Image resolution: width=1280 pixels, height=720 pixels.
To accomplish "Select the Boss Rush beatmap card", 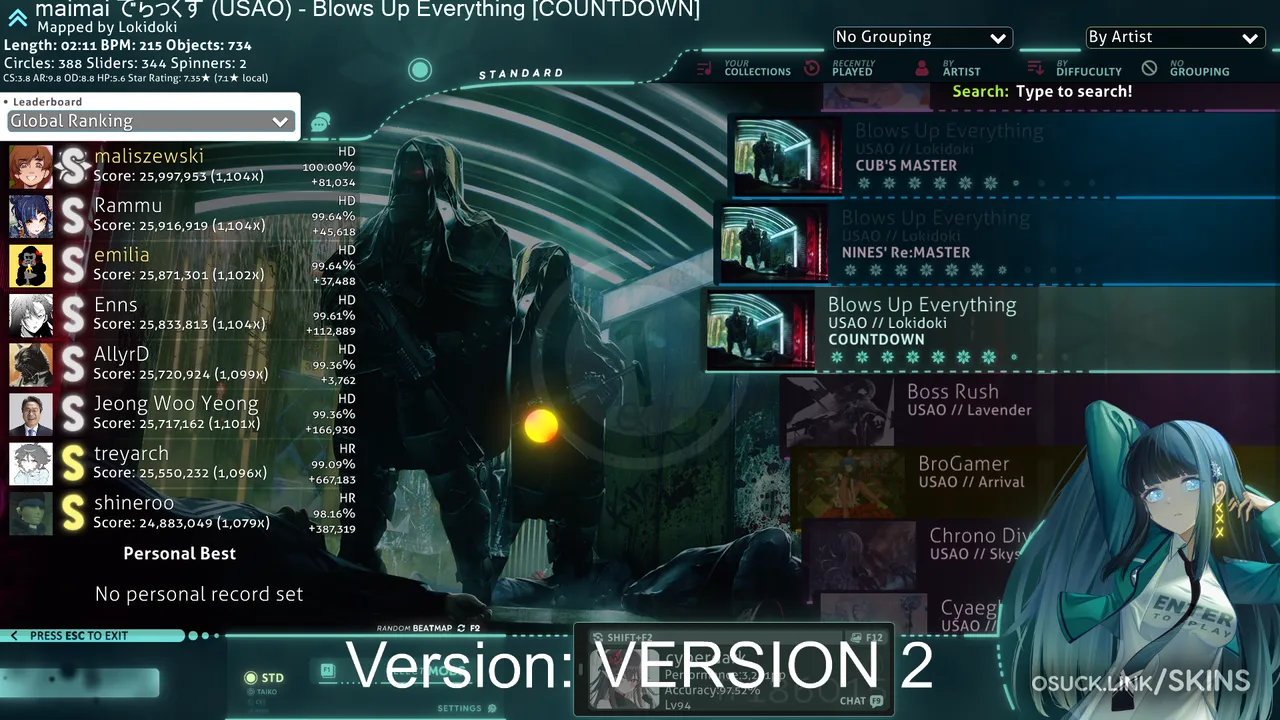I will click(933, 411).
